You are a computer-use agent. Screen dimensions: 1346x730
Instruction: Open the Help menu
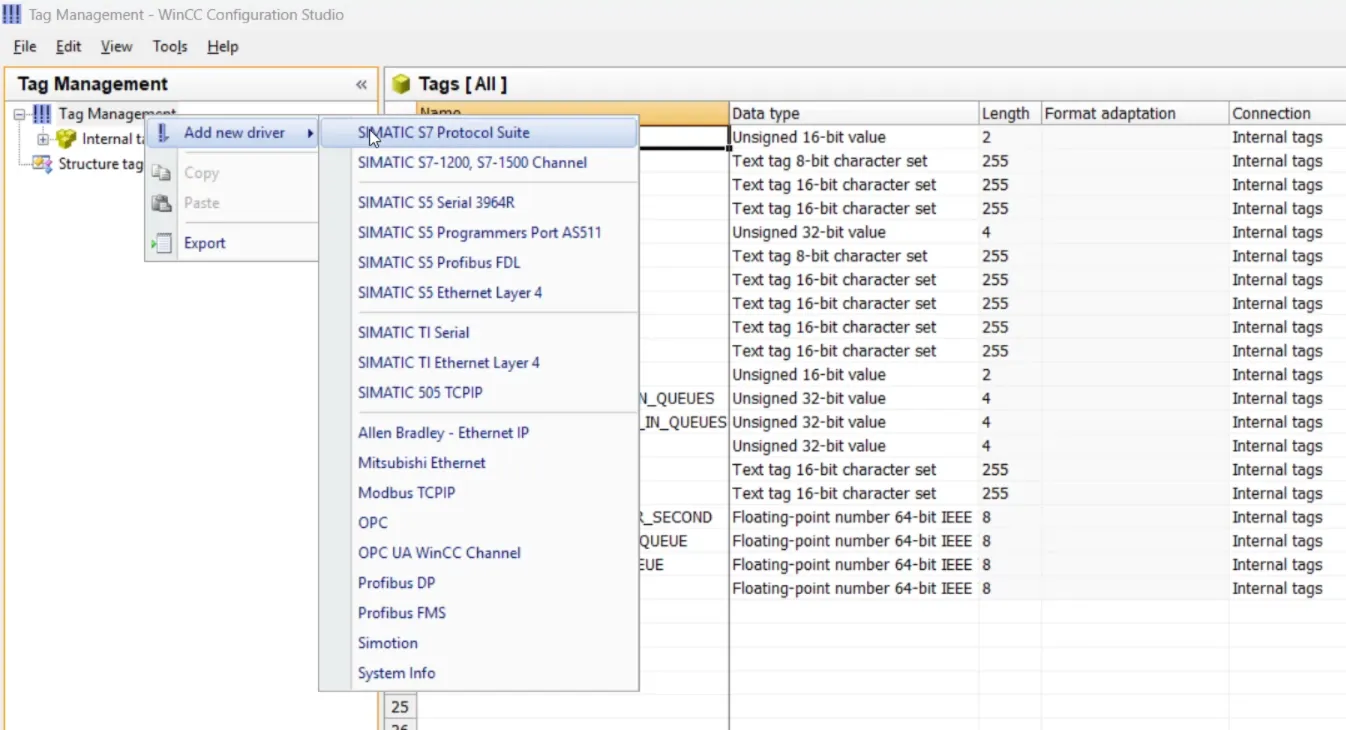point(222,46)
